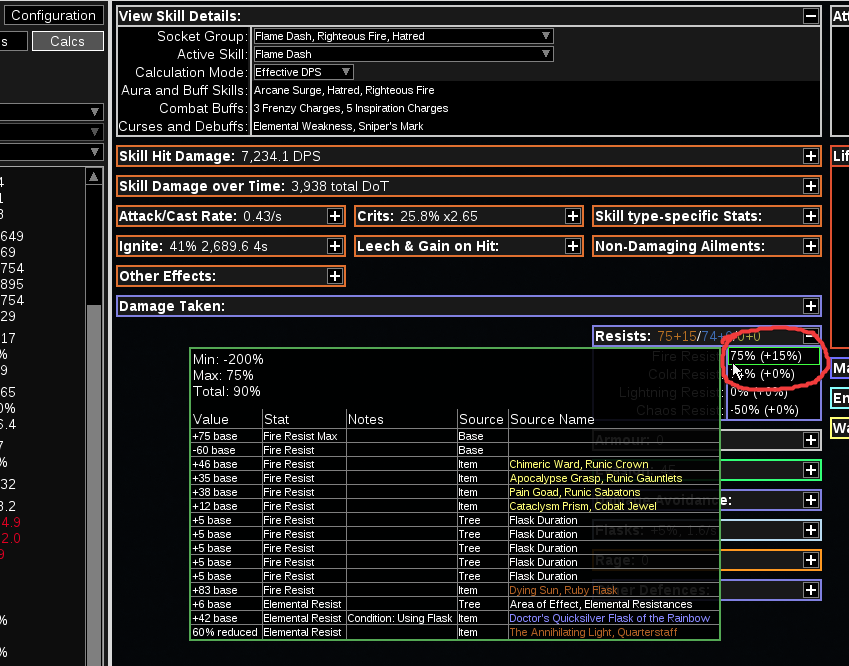849x666 pixels.
Task: Collapse the Resists breakdown popup
Action: pyautogui.click(x=810, y=335)
